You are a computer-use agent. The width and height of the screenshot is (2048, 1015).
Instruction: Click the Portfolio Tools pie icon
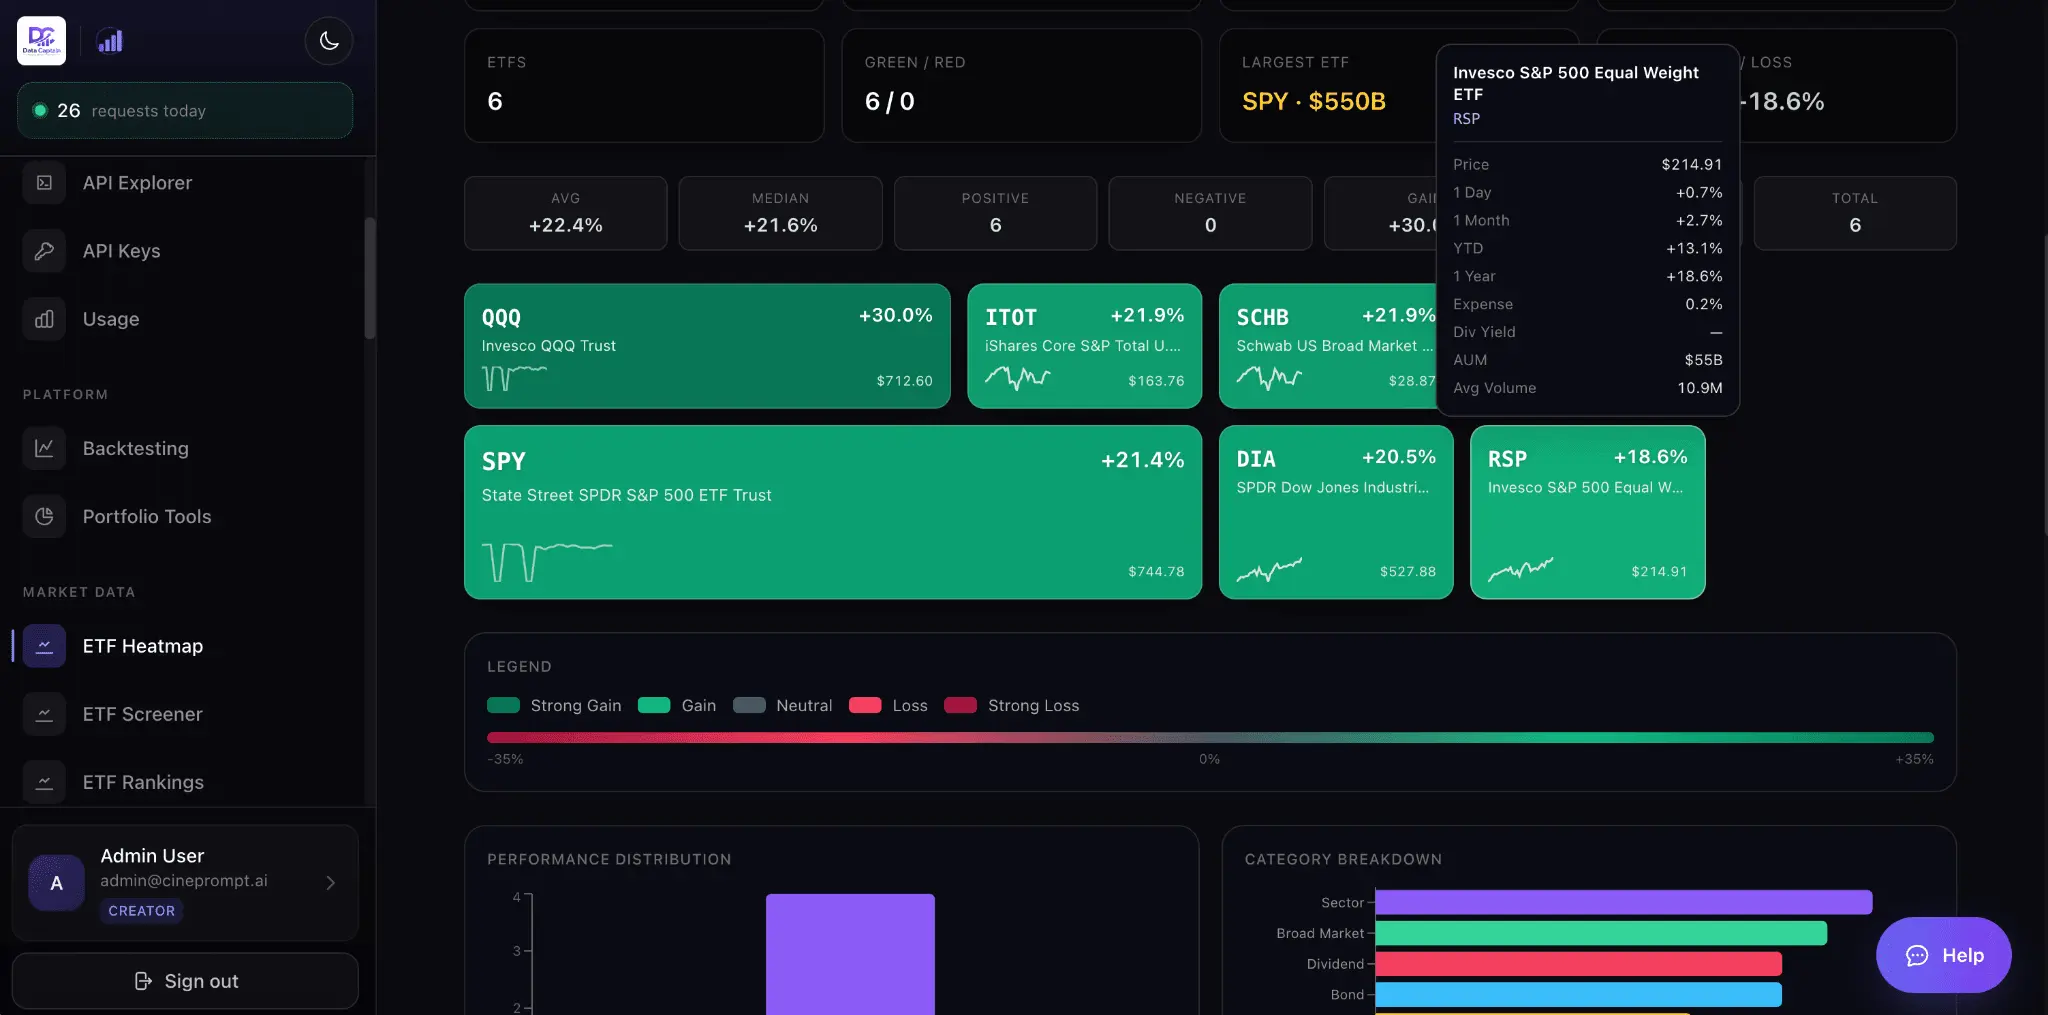coord(44,516)
